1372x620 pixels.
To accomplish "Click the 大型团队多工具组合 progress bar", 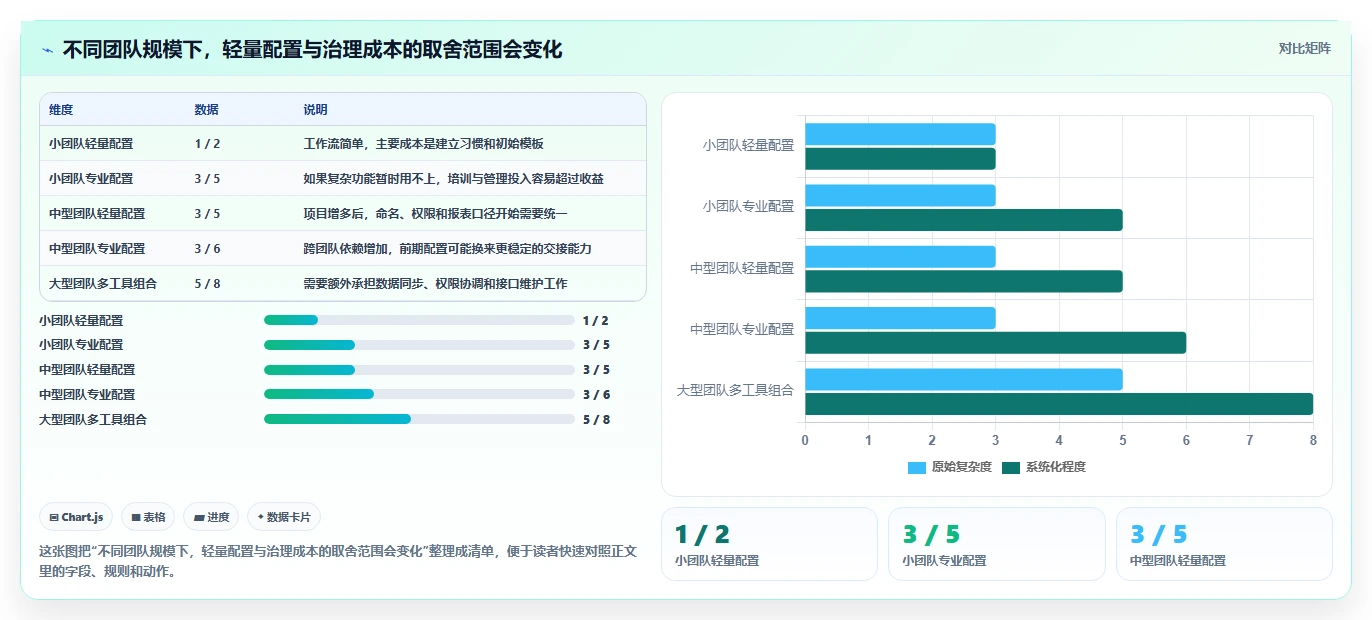I will [419, 419].
